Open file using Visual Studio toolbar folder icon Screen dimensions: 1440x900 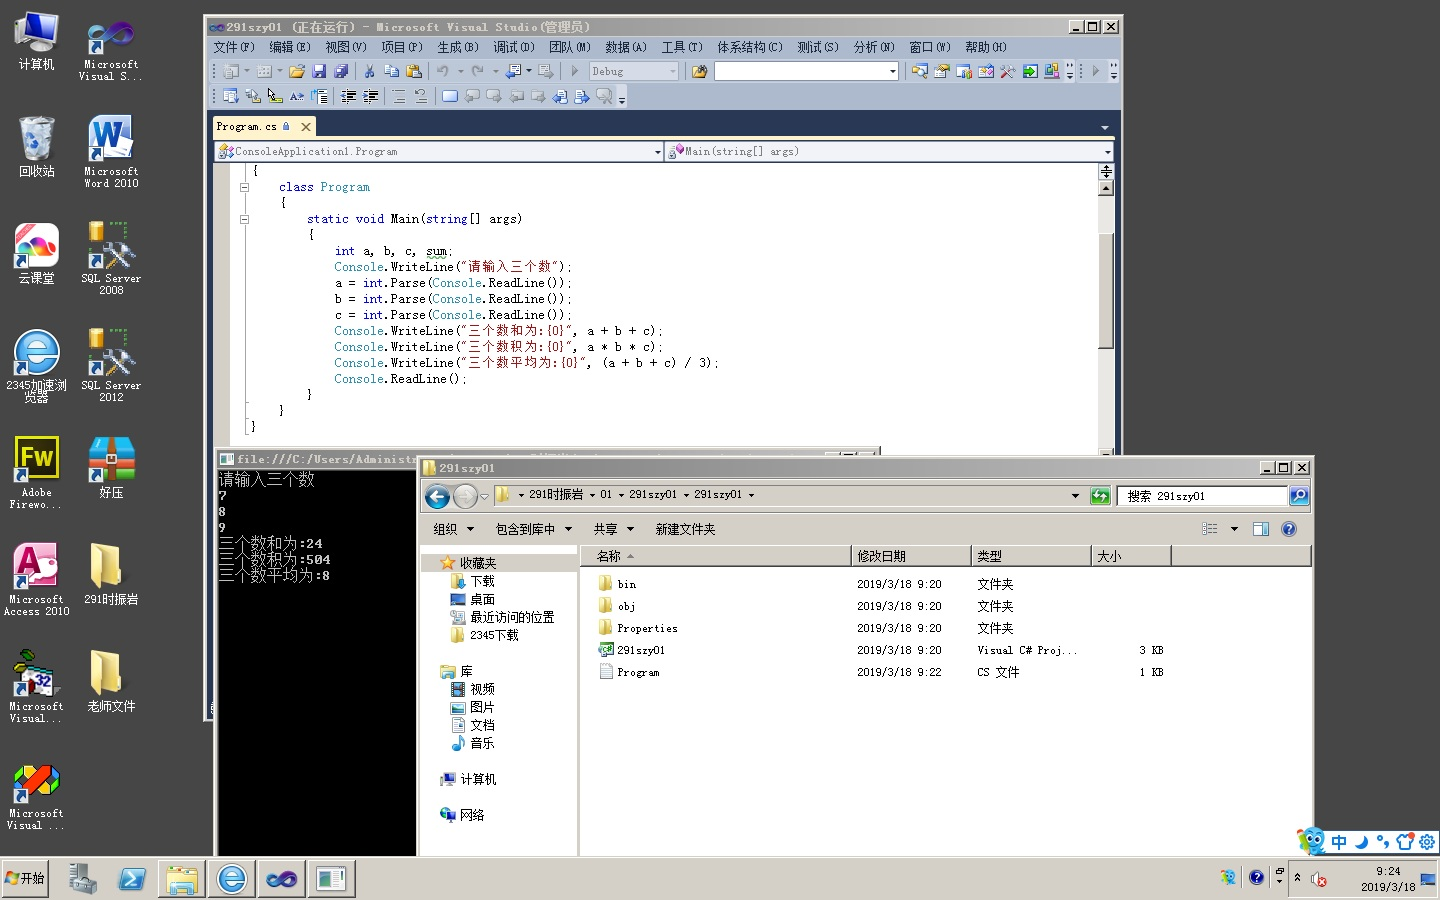297,71
